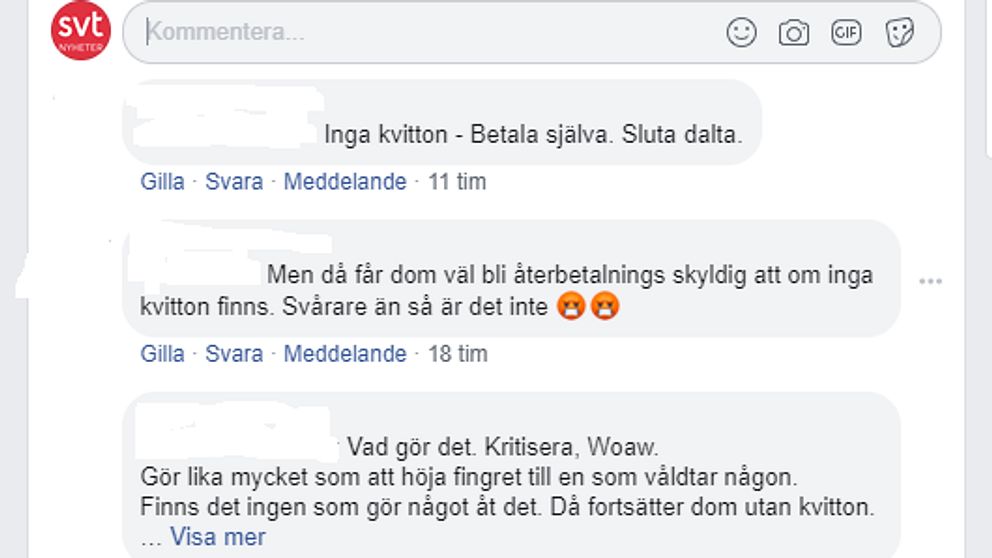
Task: Click Gilla under the 'återbetalnings skyldig' comment
Action: (x=162, y=354)
